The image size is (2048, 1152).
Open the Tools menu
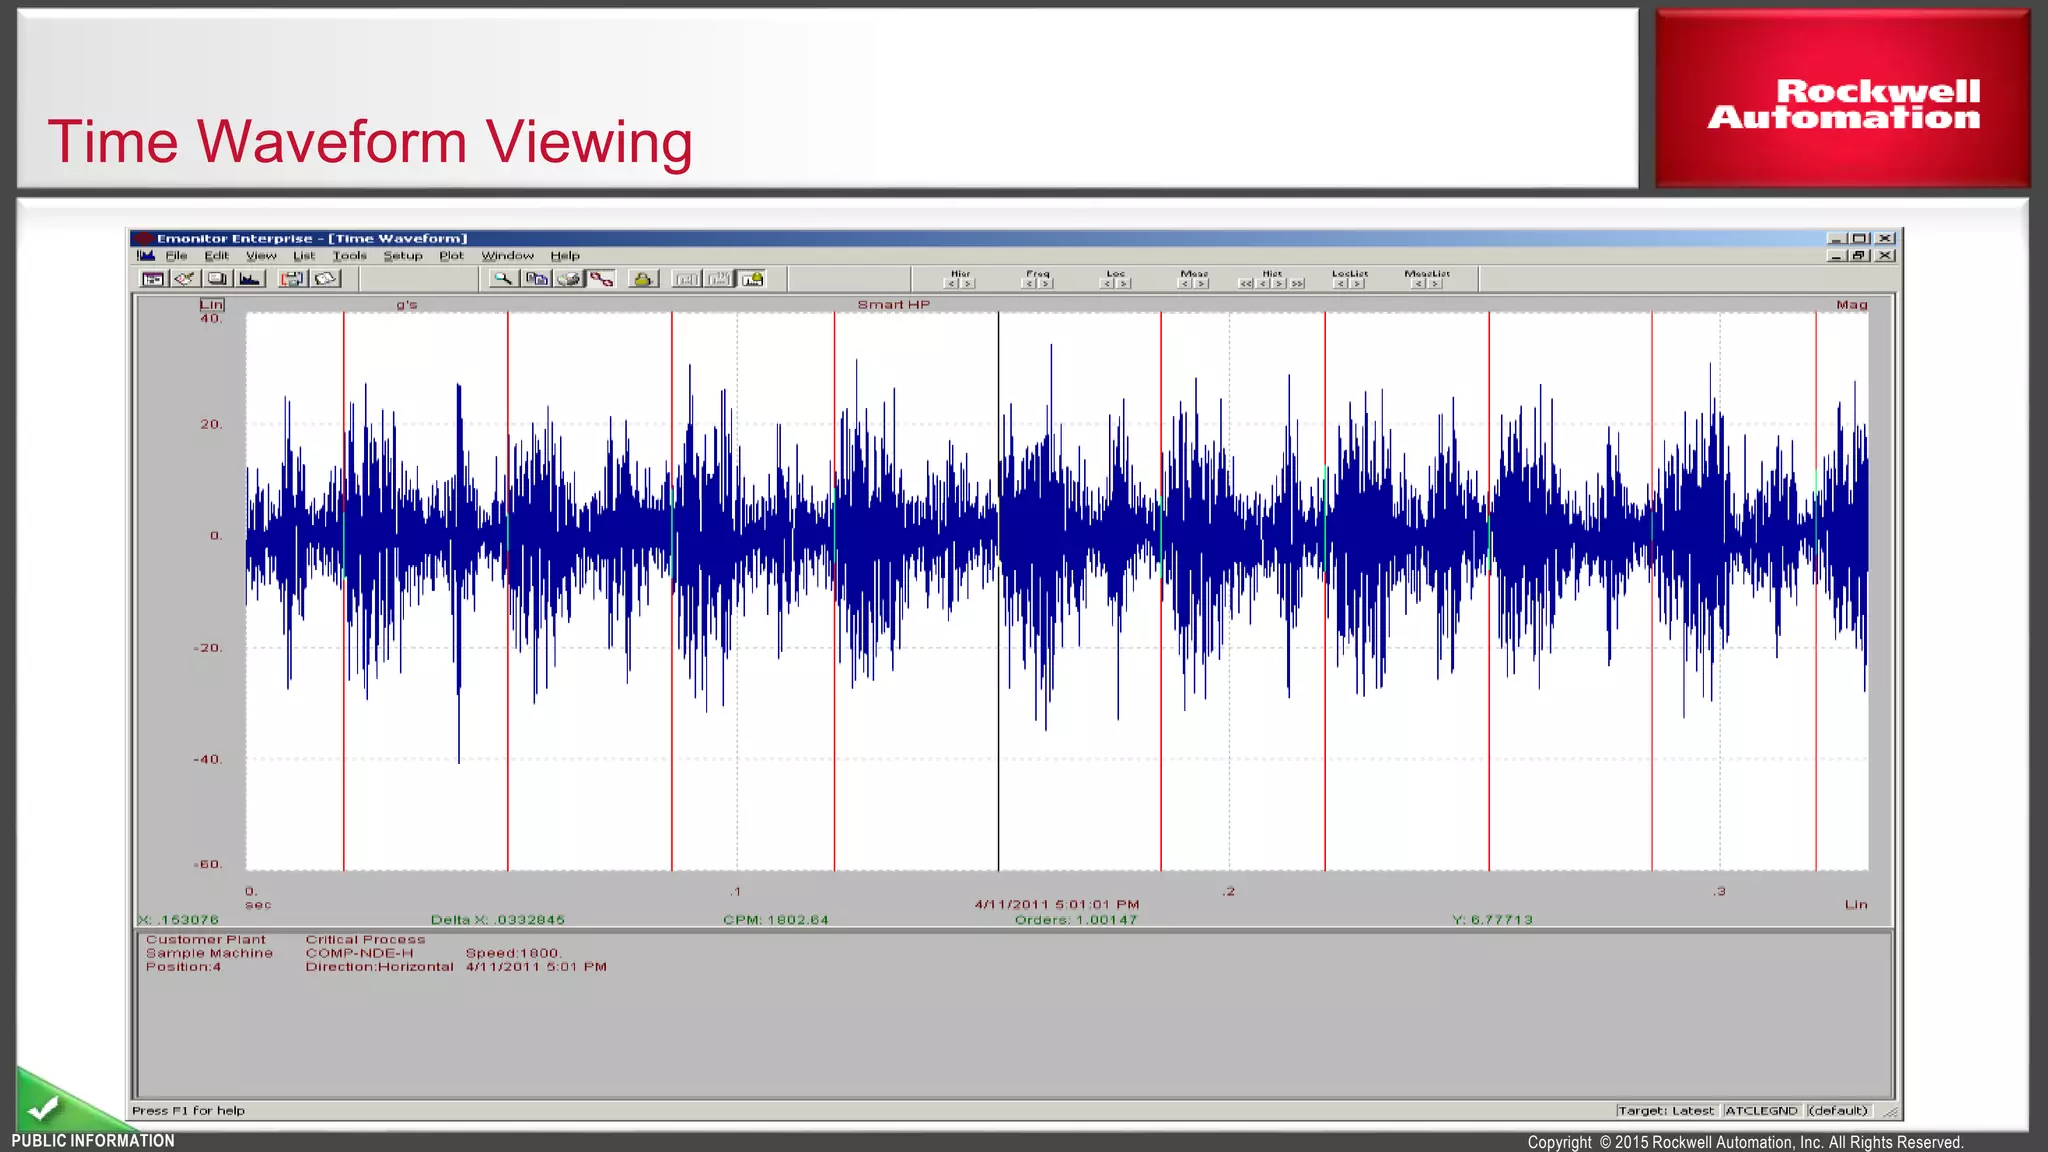pyautogui.click(x=350, y=256)
